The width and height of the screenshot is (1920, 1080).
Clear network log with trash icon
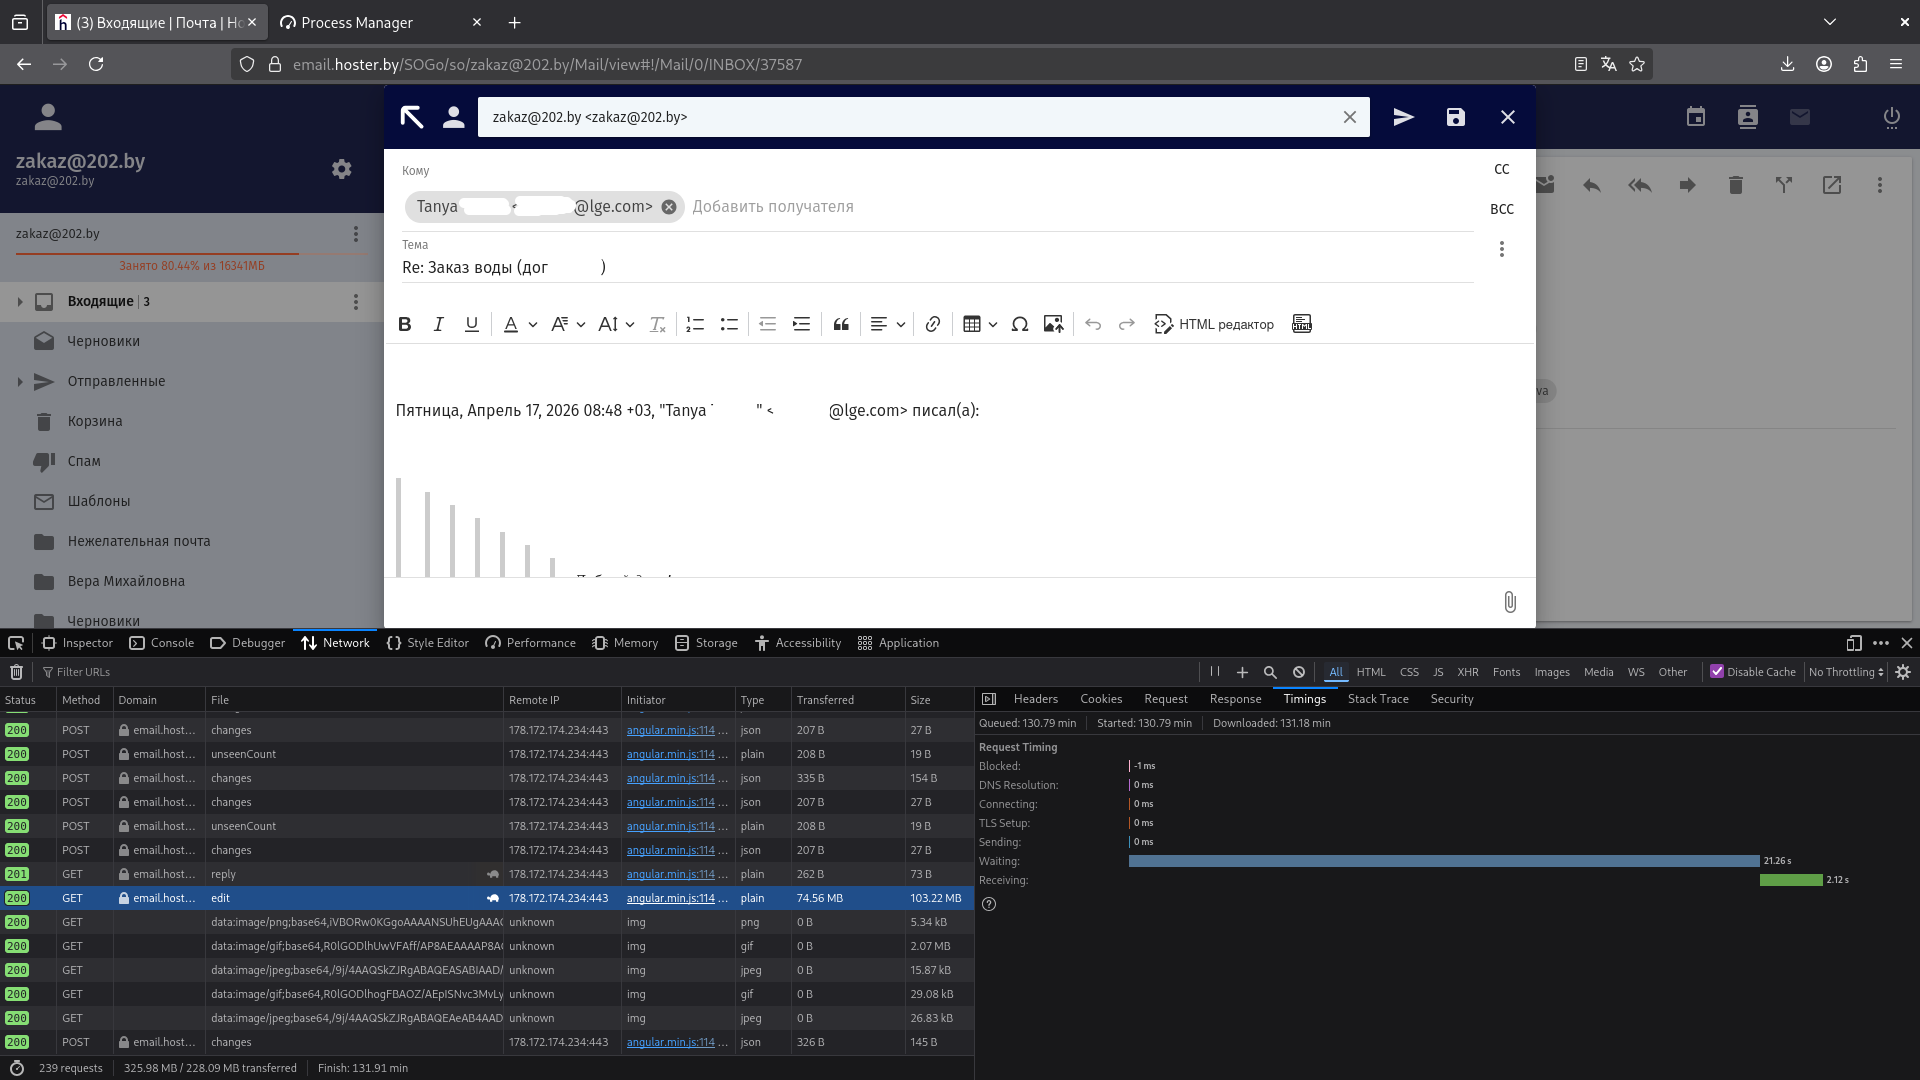[16, 672]
